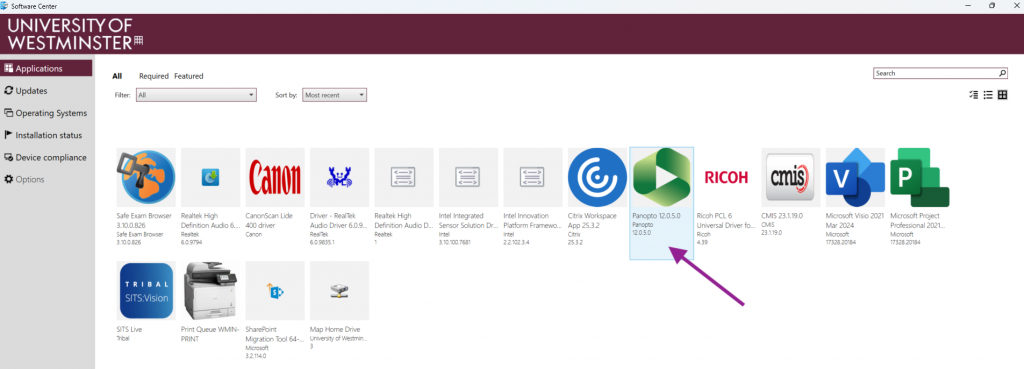Click 'Map Home Drive' title text
The height and width of the screenshot is (369, 1024).
tap(335, 329)
